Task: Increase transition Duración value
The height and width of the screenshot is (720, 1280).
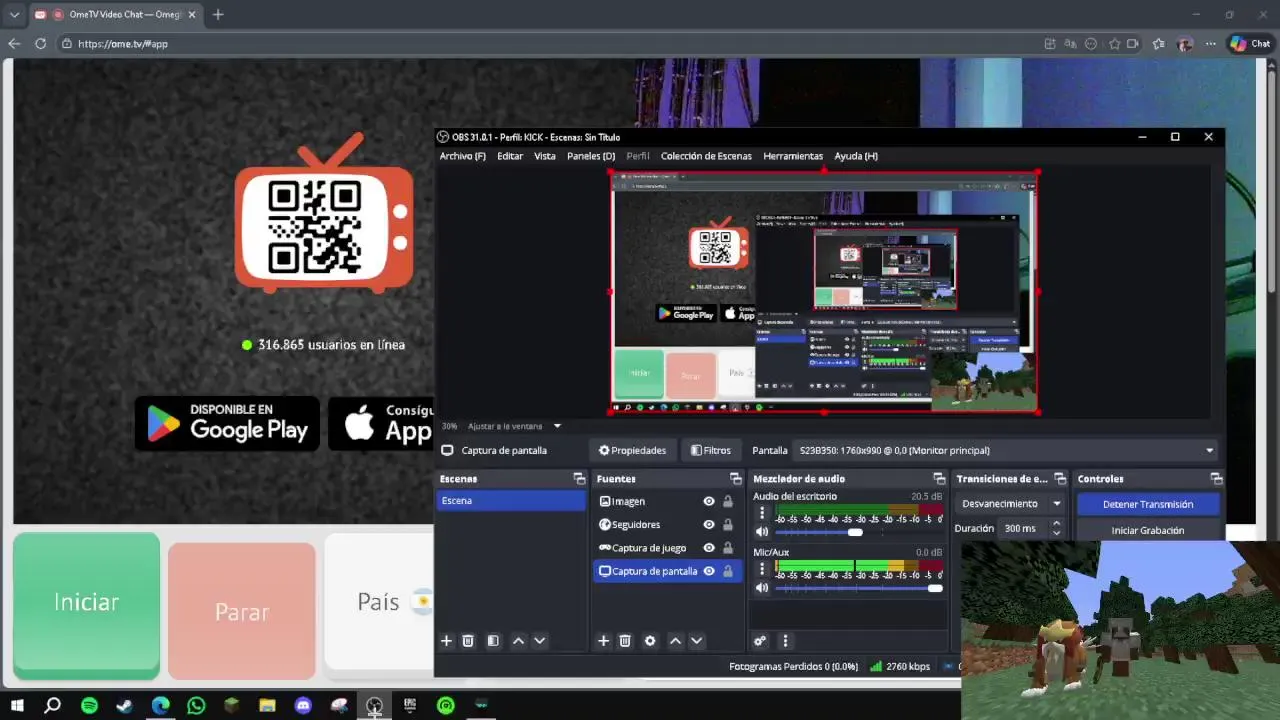Action: pyautogui.click(x=1056, y=524)
